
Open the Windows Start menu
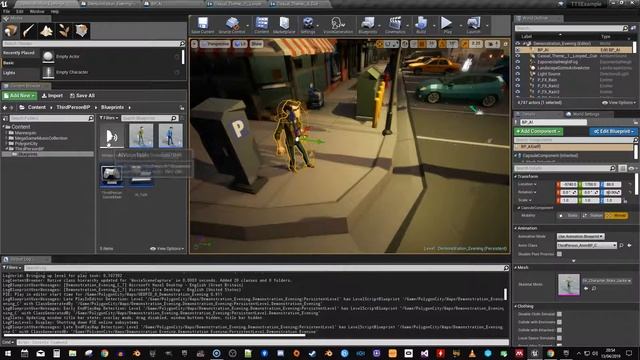click(x=8, y=353)
